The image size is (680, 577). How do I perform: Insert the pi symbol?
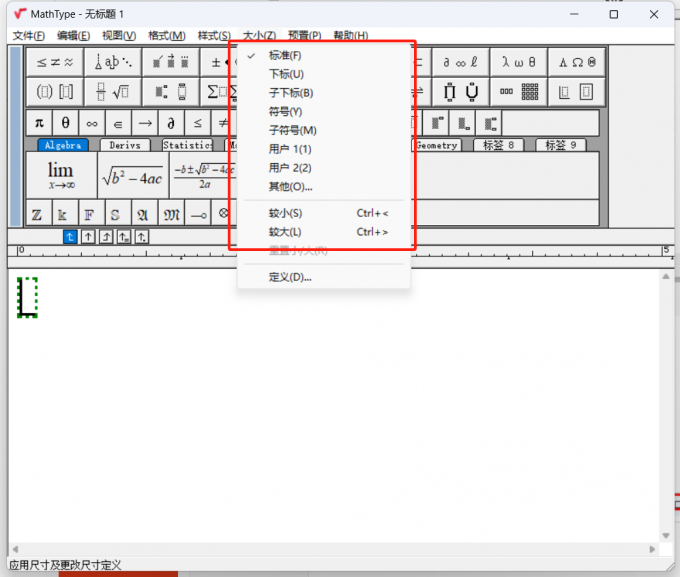39,123
